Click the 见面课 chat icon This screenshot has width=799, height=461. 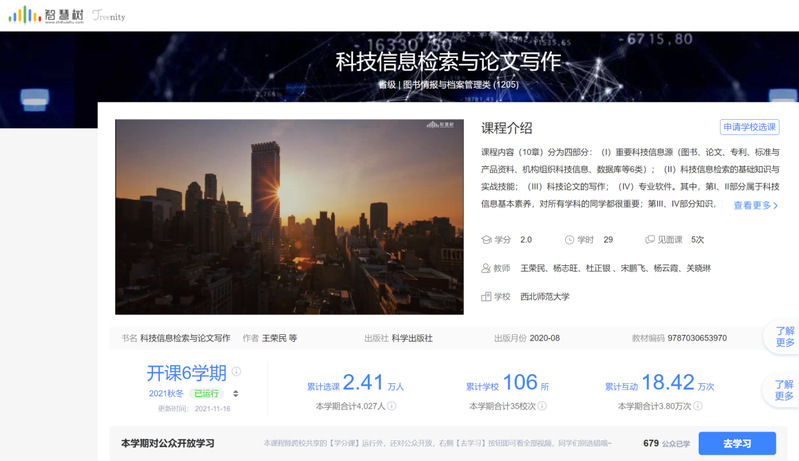pyautogui.click(x=650, y=240)
